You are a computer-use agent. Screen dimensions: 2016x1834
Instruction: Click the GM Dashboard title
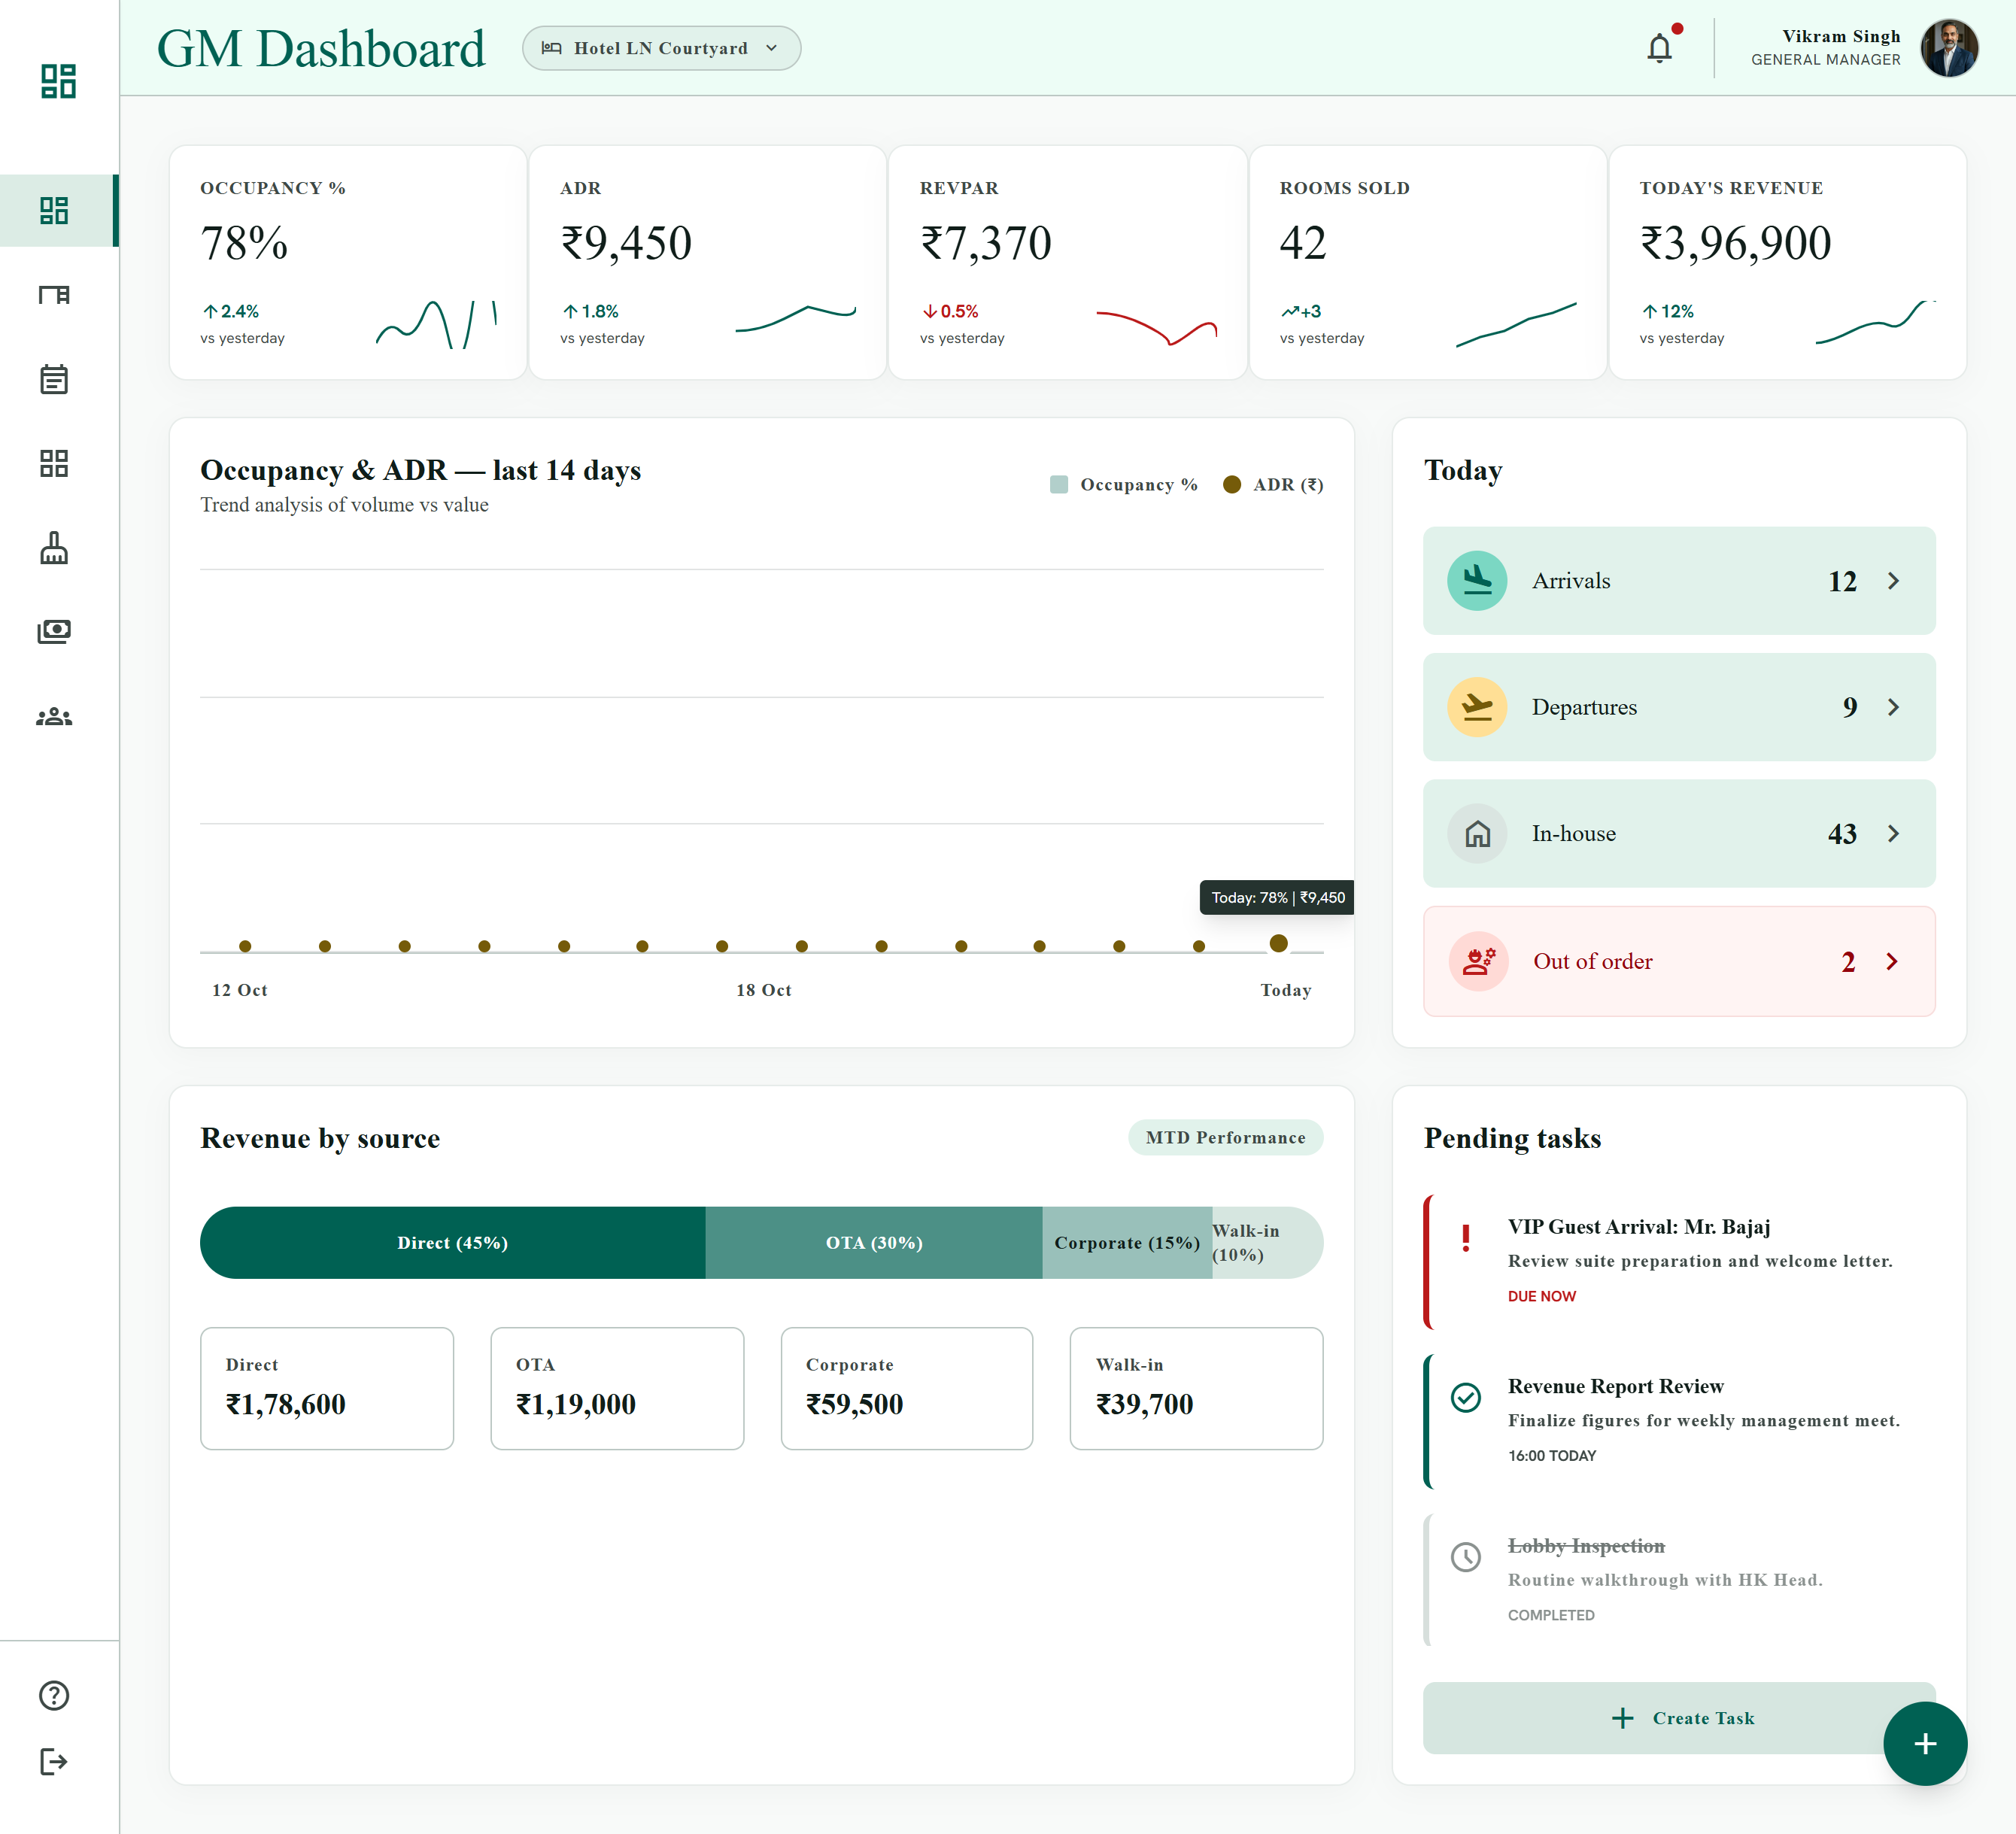pyautogui.click(x=321, y=48)
